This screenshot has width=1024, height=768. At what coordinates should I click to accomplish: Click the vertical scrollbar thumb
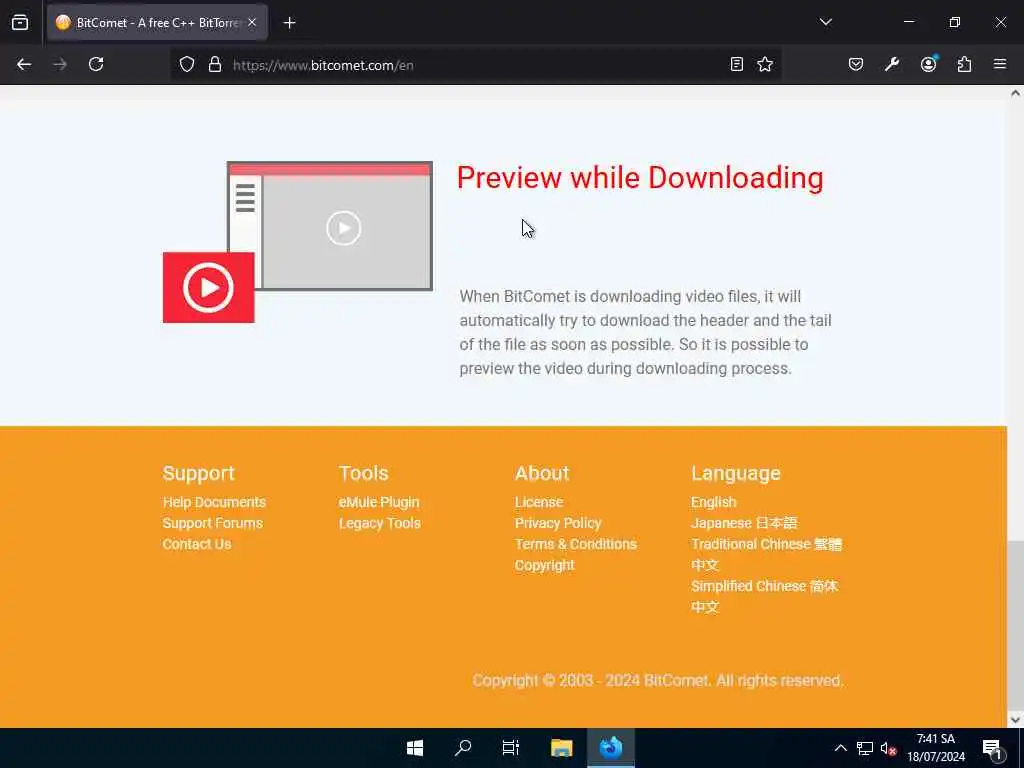1015,624
